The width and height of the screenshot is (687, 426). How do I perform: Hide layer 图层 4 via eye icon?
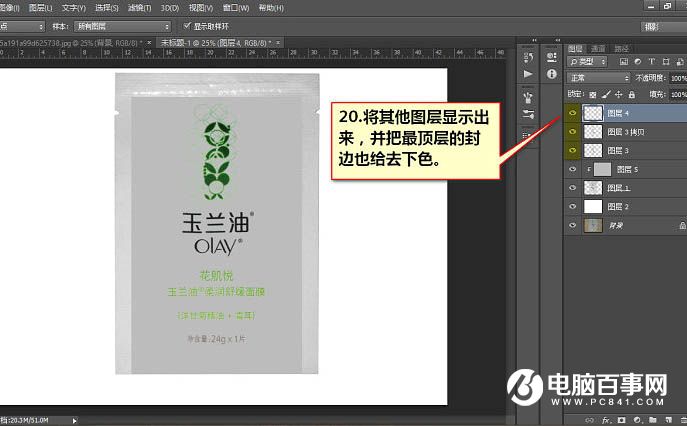tap(572, 113)
